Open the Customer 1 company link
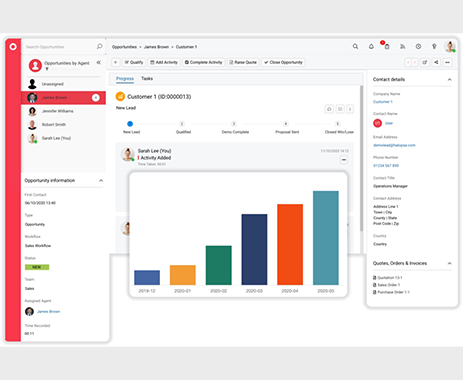Image resolution: width=463 pixels, height=380 pixels. pyautogui.click(x=383, y=102)
